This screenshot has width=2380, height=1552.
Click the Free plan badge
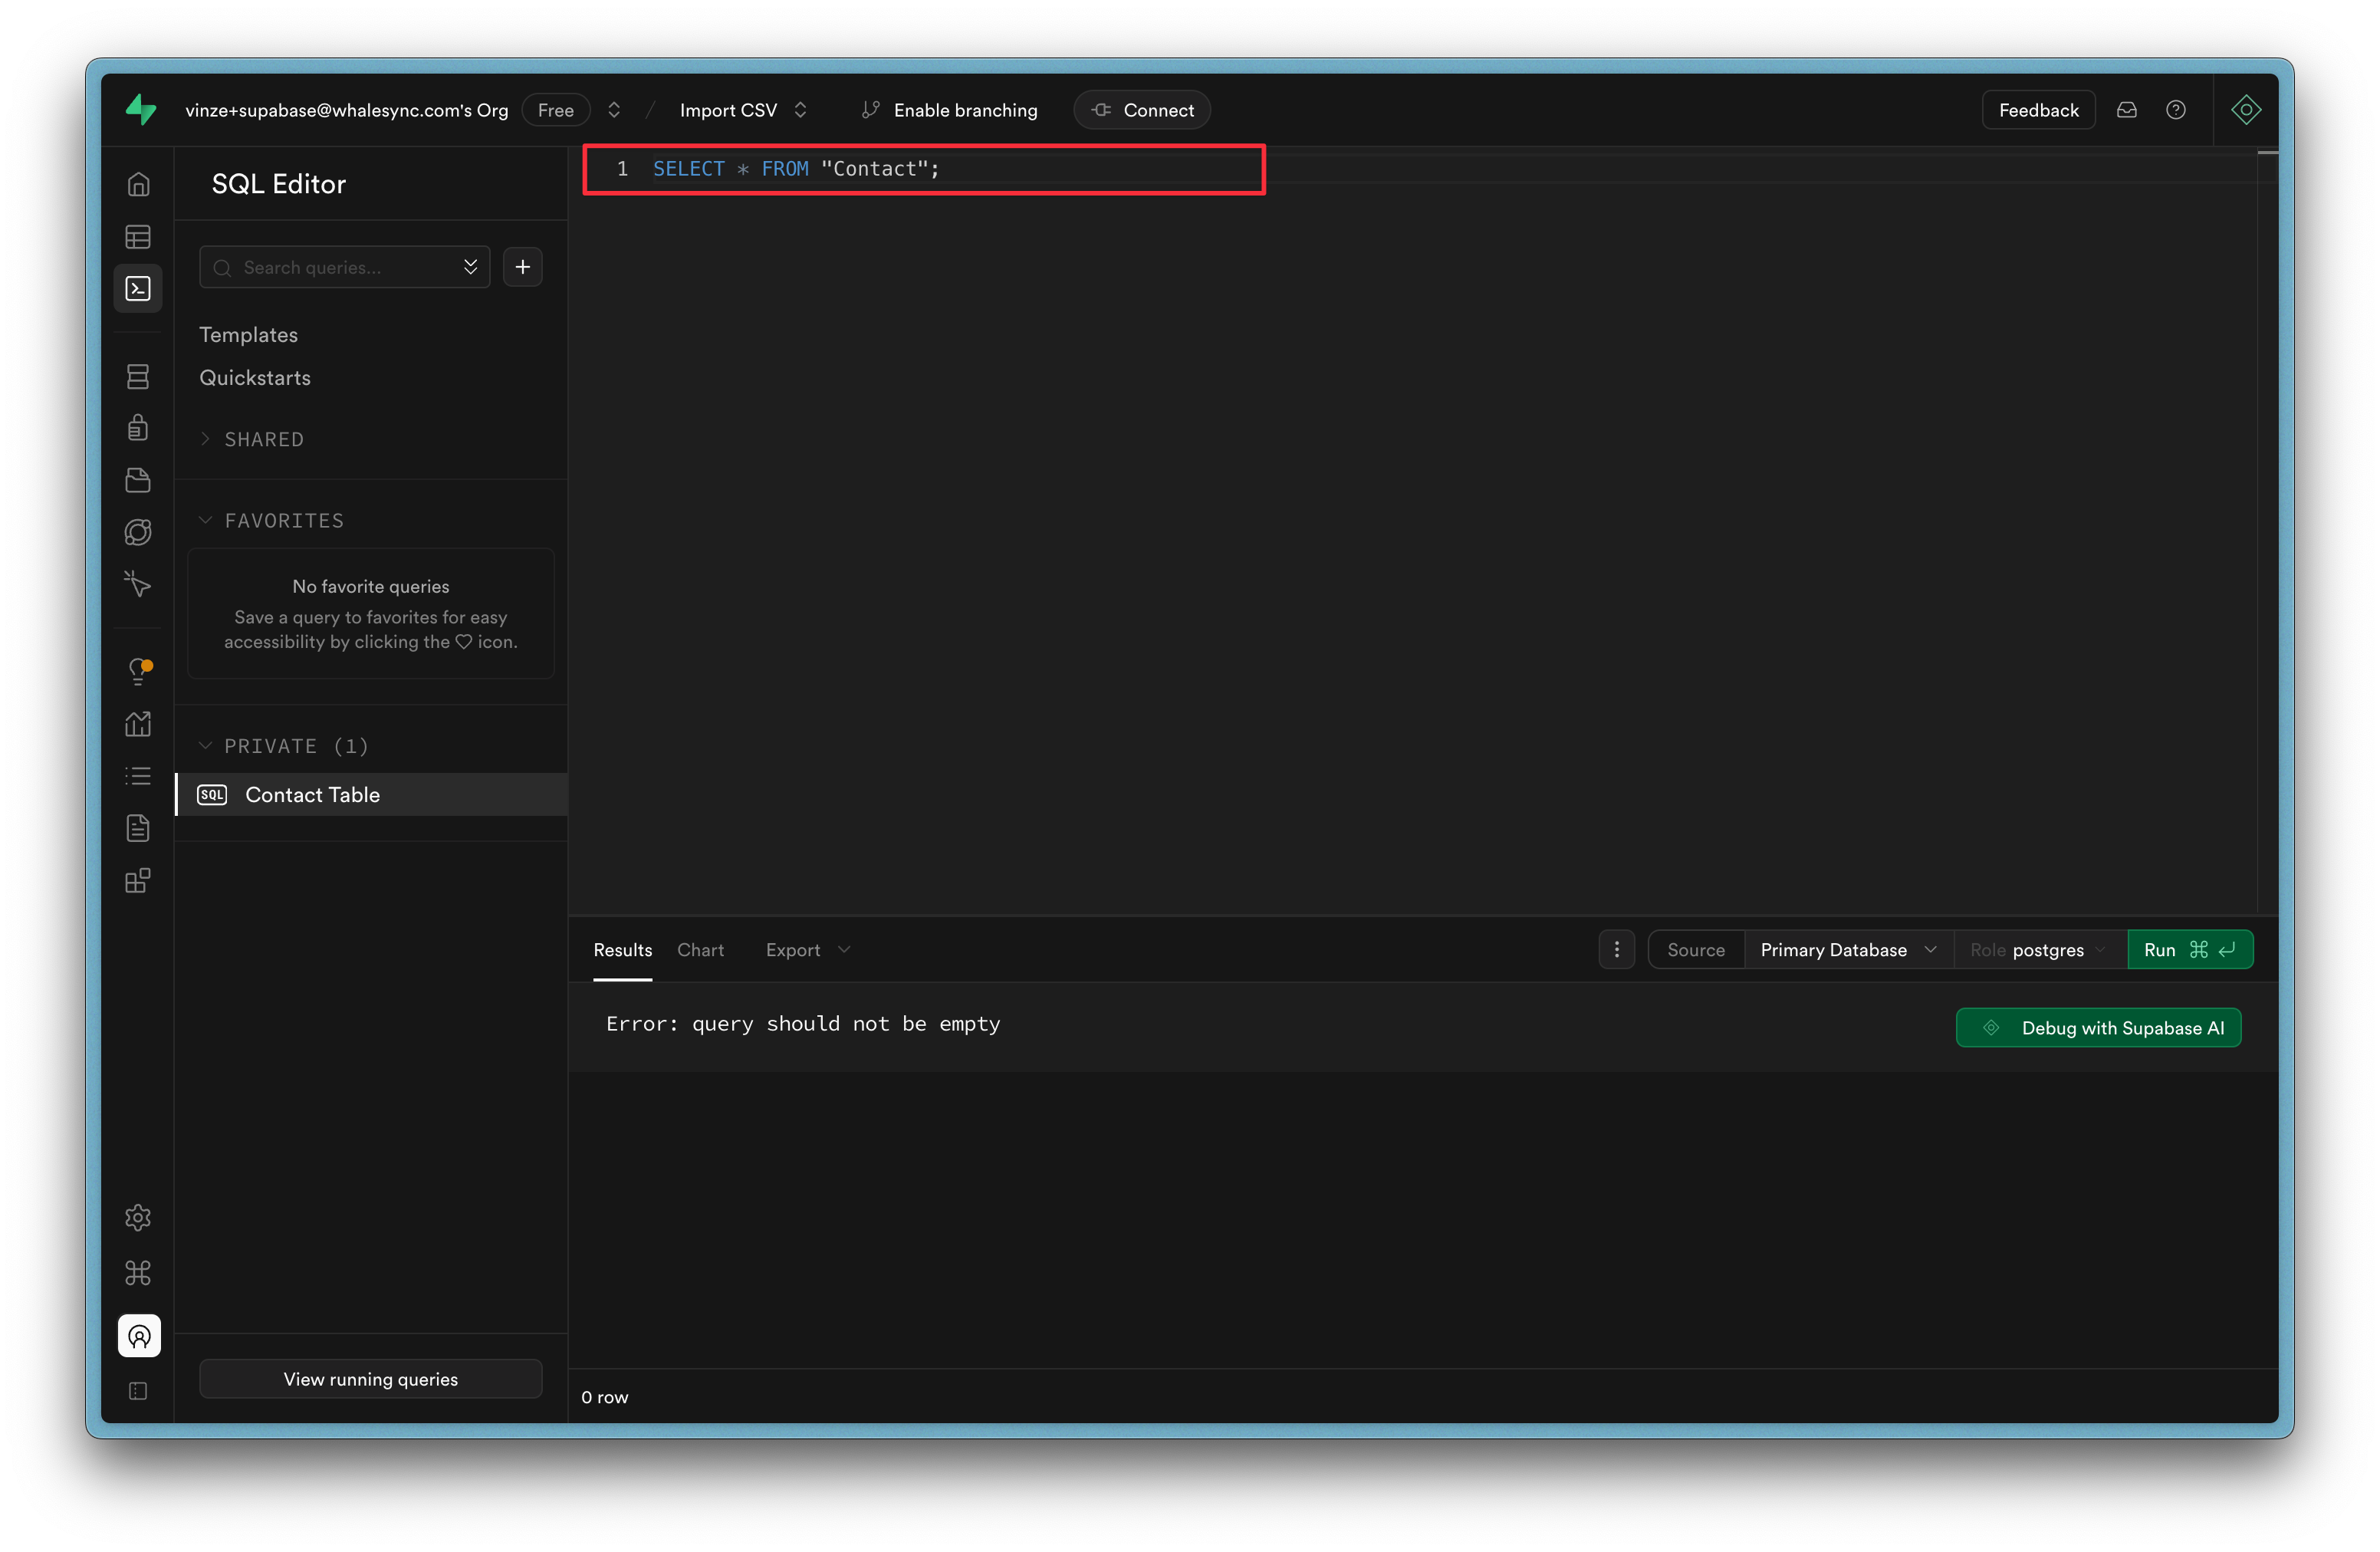[x=556, y=110]
